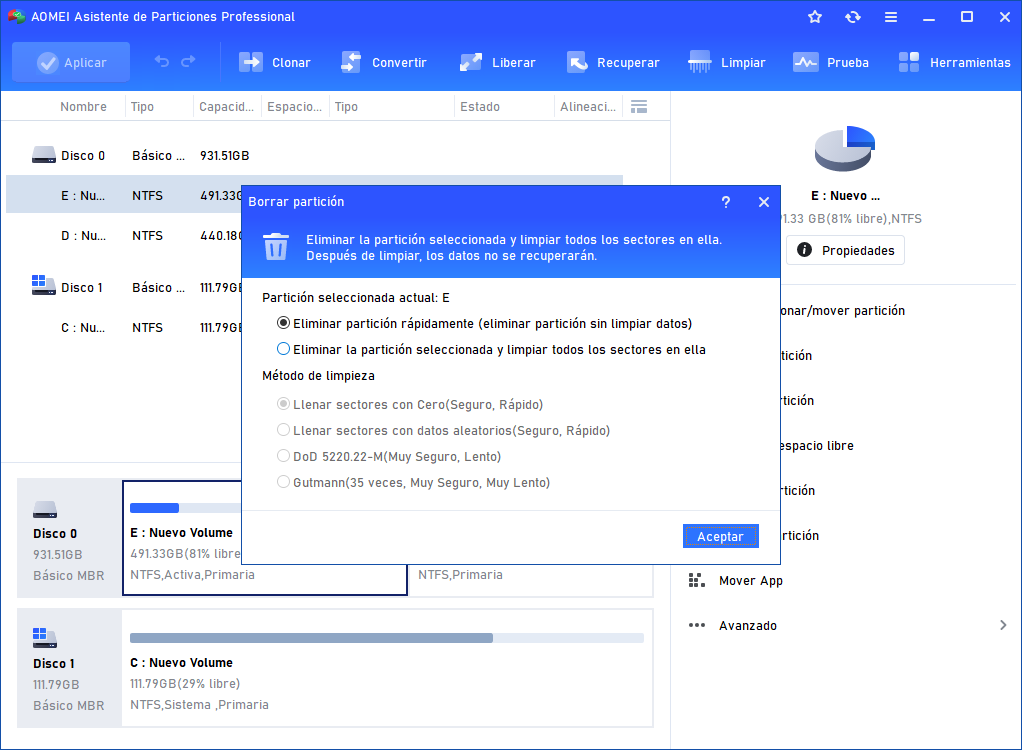Click the refresh icon in title bar
The height and width of the screenshot is (750, 1022).
click(853, 17)
